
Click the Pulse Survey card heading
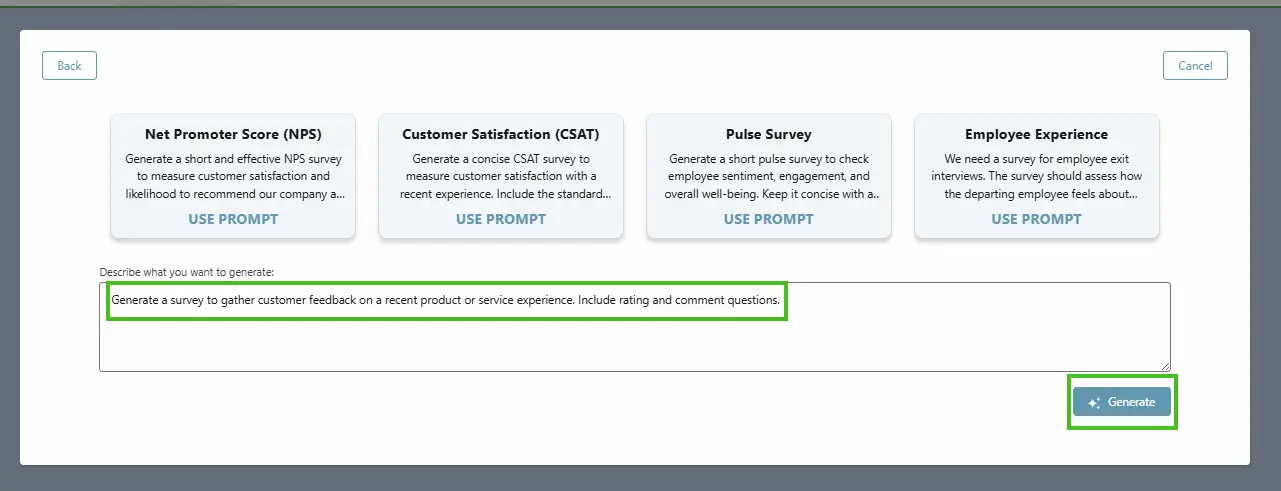coord(769,134)
